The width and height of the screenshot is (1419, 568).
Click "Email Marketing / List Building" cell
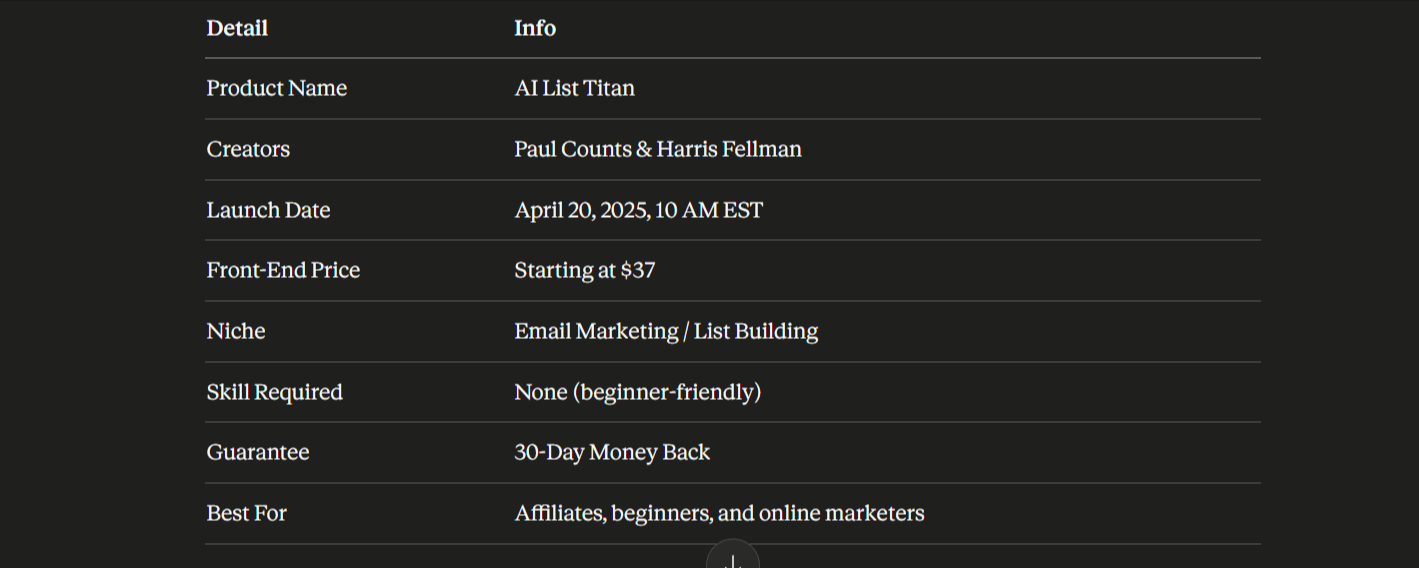click(666, 331)
